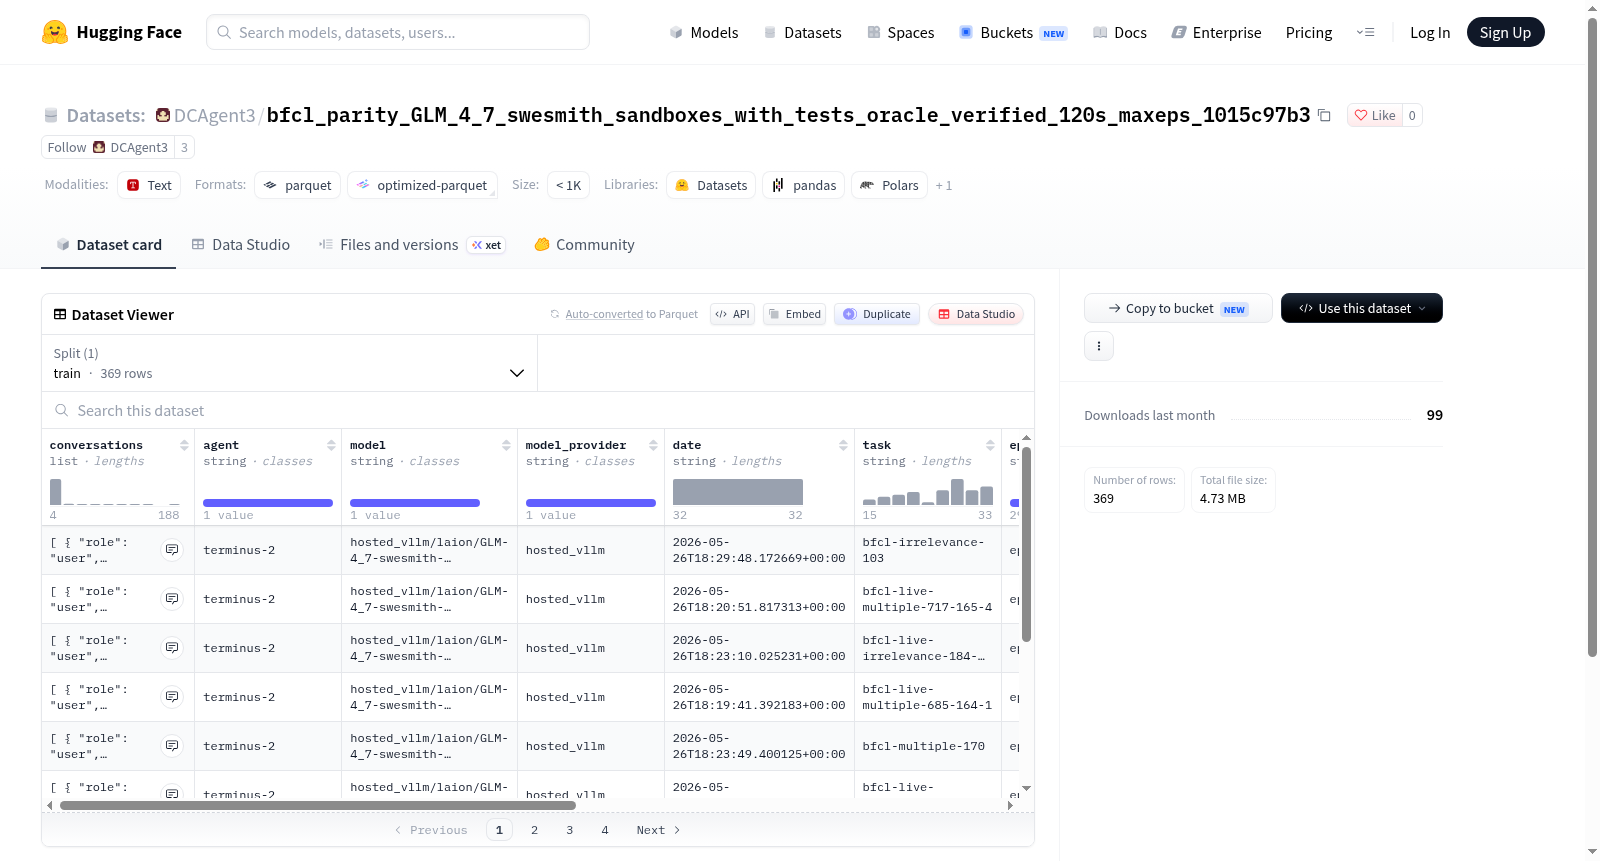
Task: Sort the task column via its sort icon
Action: click(990, 445)
